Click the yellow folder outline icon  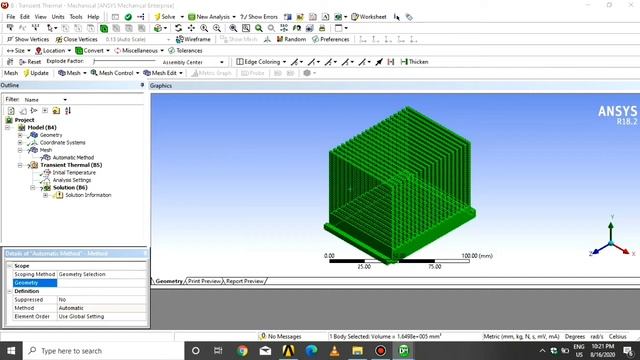point(56,111)
